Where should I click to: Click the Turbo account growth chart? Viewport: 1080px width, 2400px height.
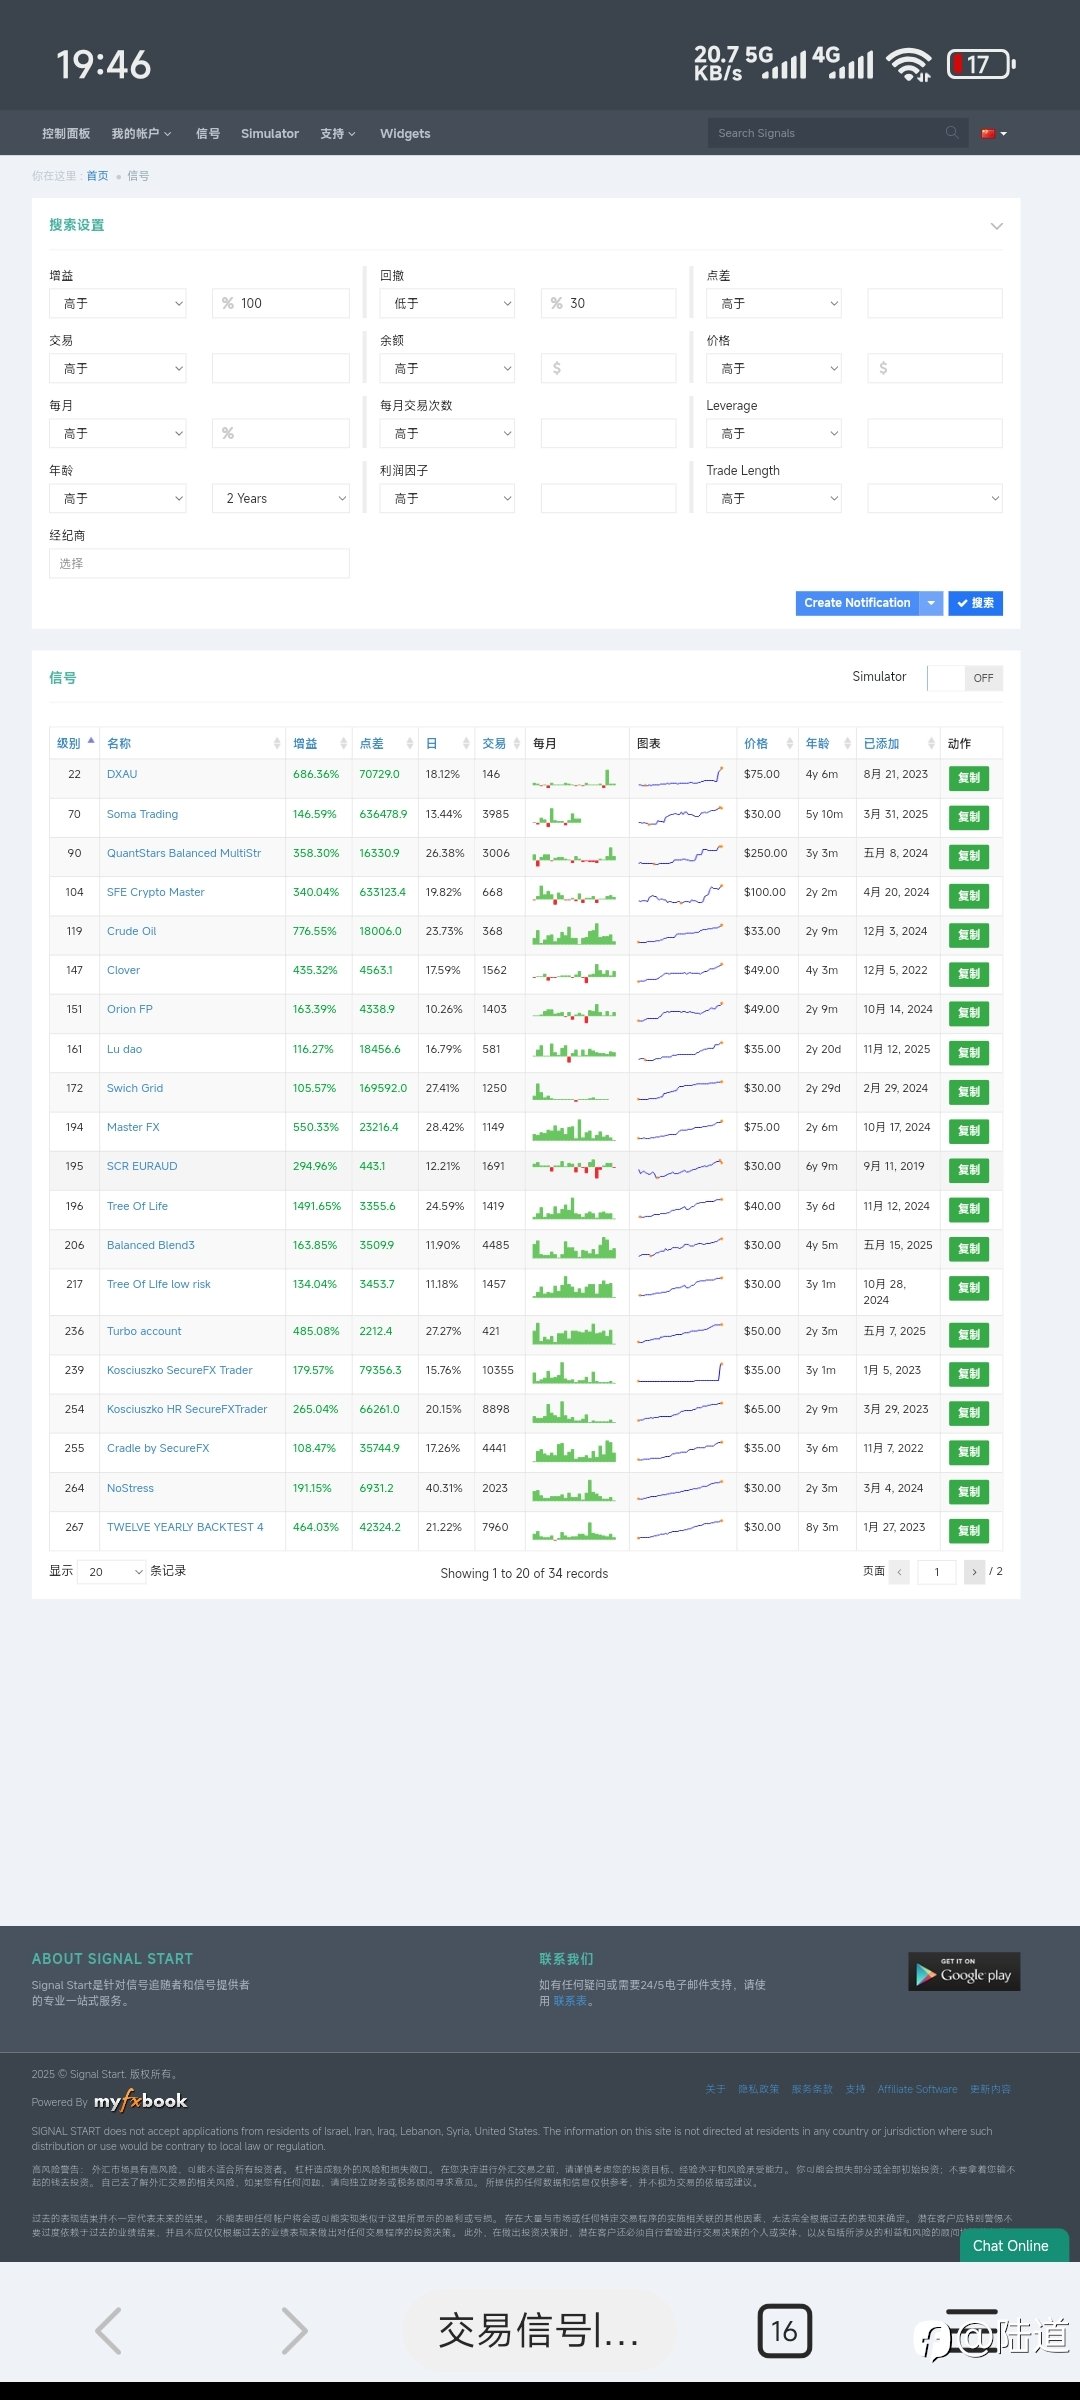point(680,1333)
